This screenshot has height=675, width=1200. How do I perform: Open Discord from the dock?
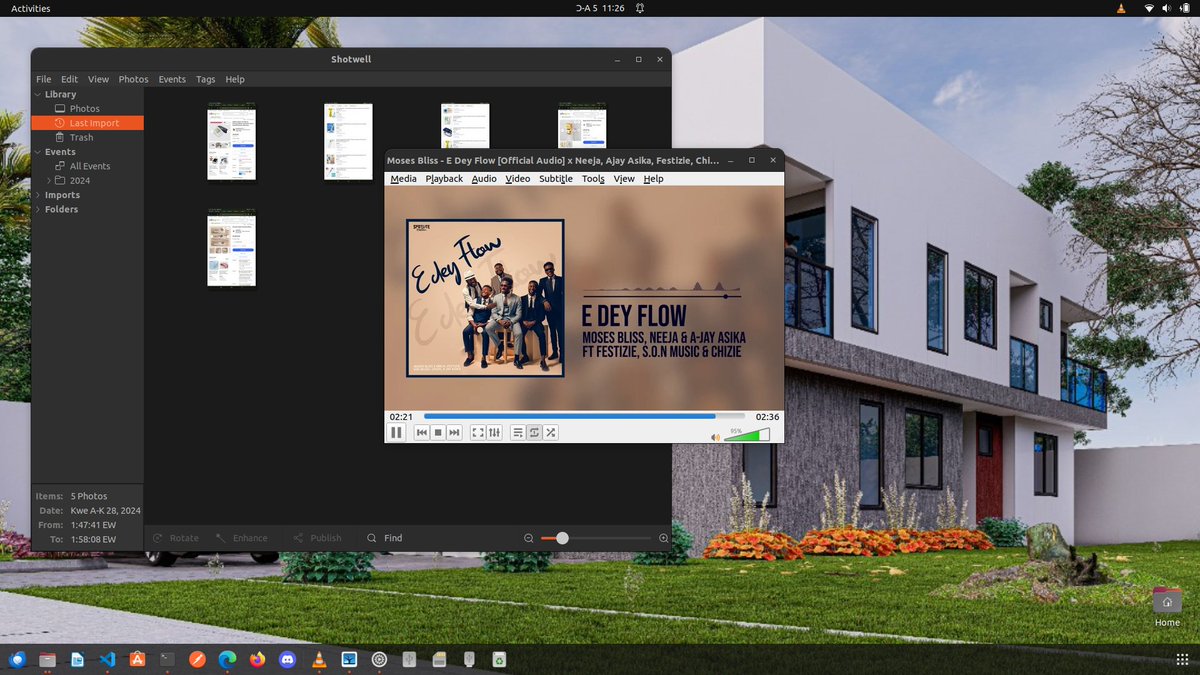click(x=289, y=659)
